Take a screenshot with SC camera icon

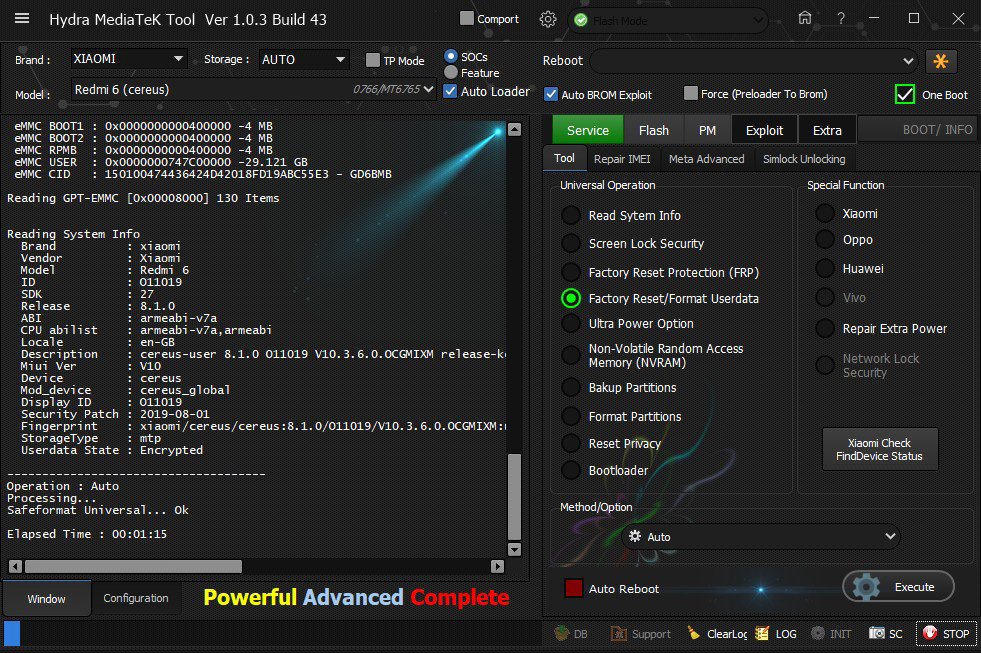pos(886,634)
